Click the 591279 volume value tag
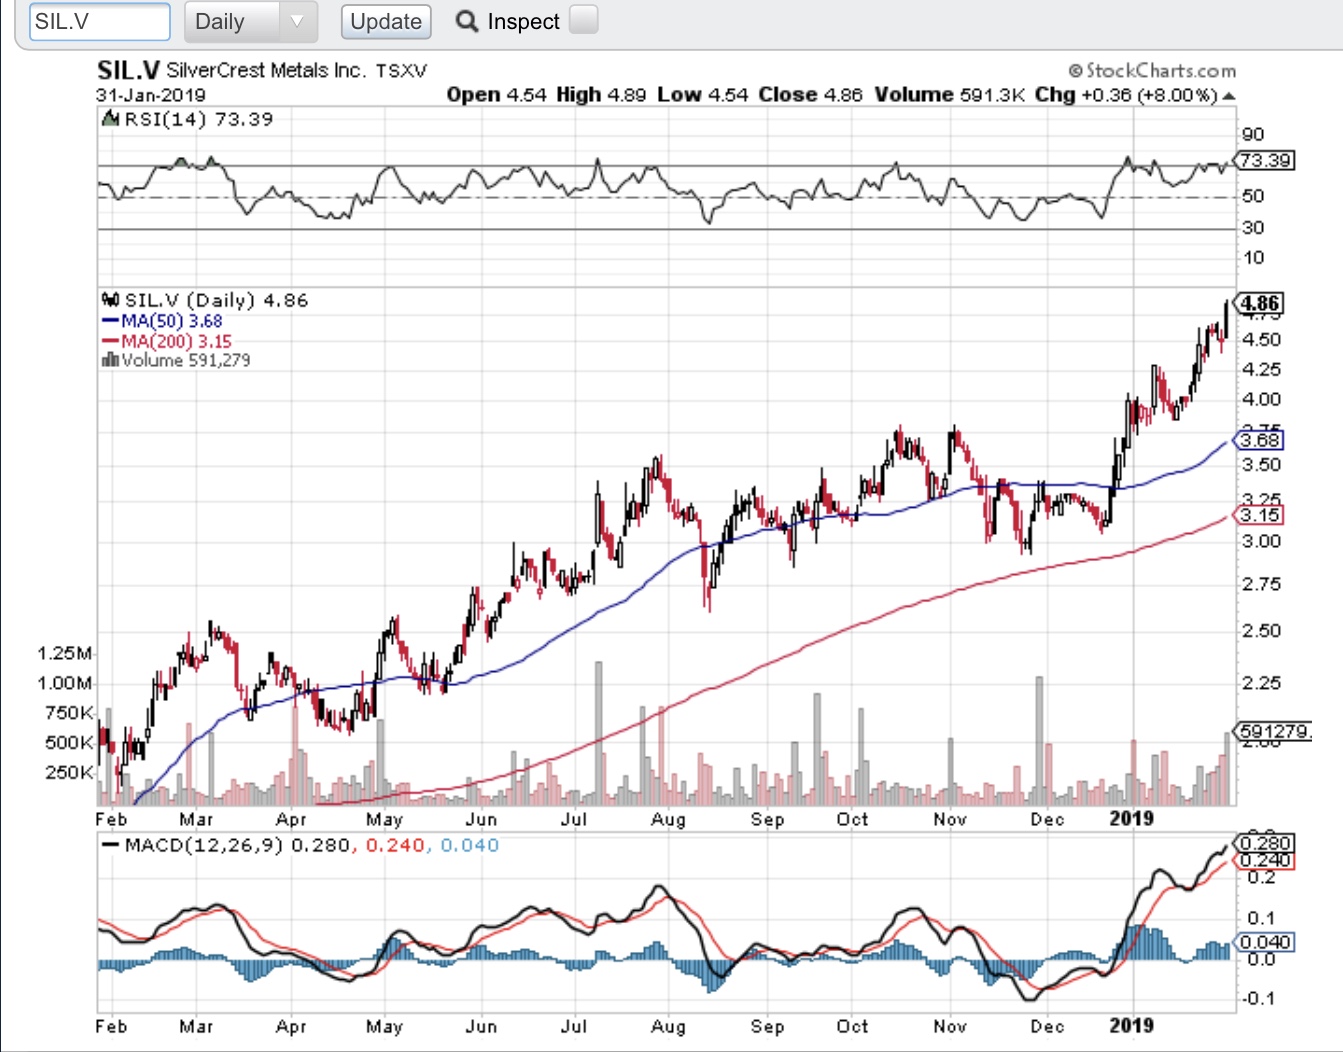The width and height of the screenshot is (1343, 1052). 1273,731
